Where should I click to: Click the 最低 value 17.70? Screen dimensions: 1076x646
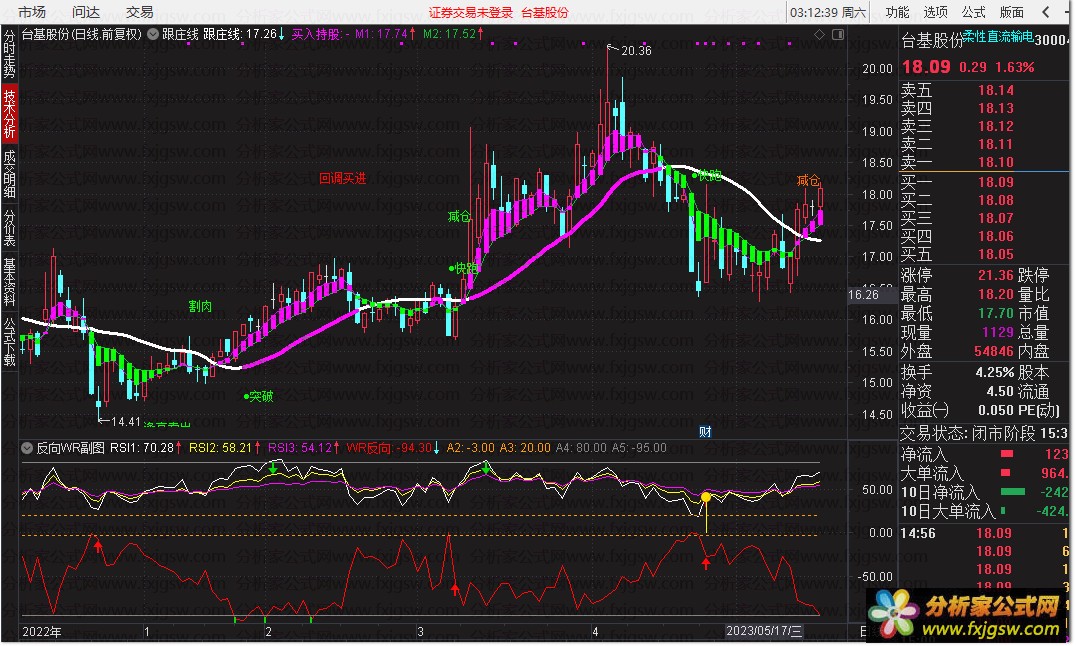coord(996,313)
